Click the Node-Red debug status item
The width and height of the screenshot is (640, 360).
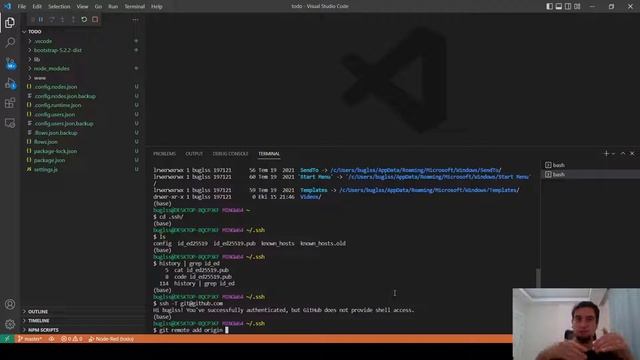point(111,339)
